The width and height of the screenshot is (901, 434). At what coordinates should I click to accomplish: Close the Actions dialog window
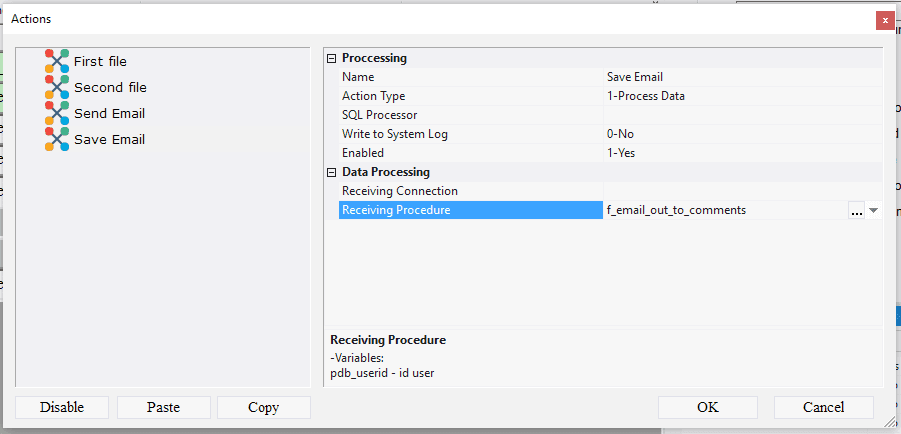(x=885, y=19)
